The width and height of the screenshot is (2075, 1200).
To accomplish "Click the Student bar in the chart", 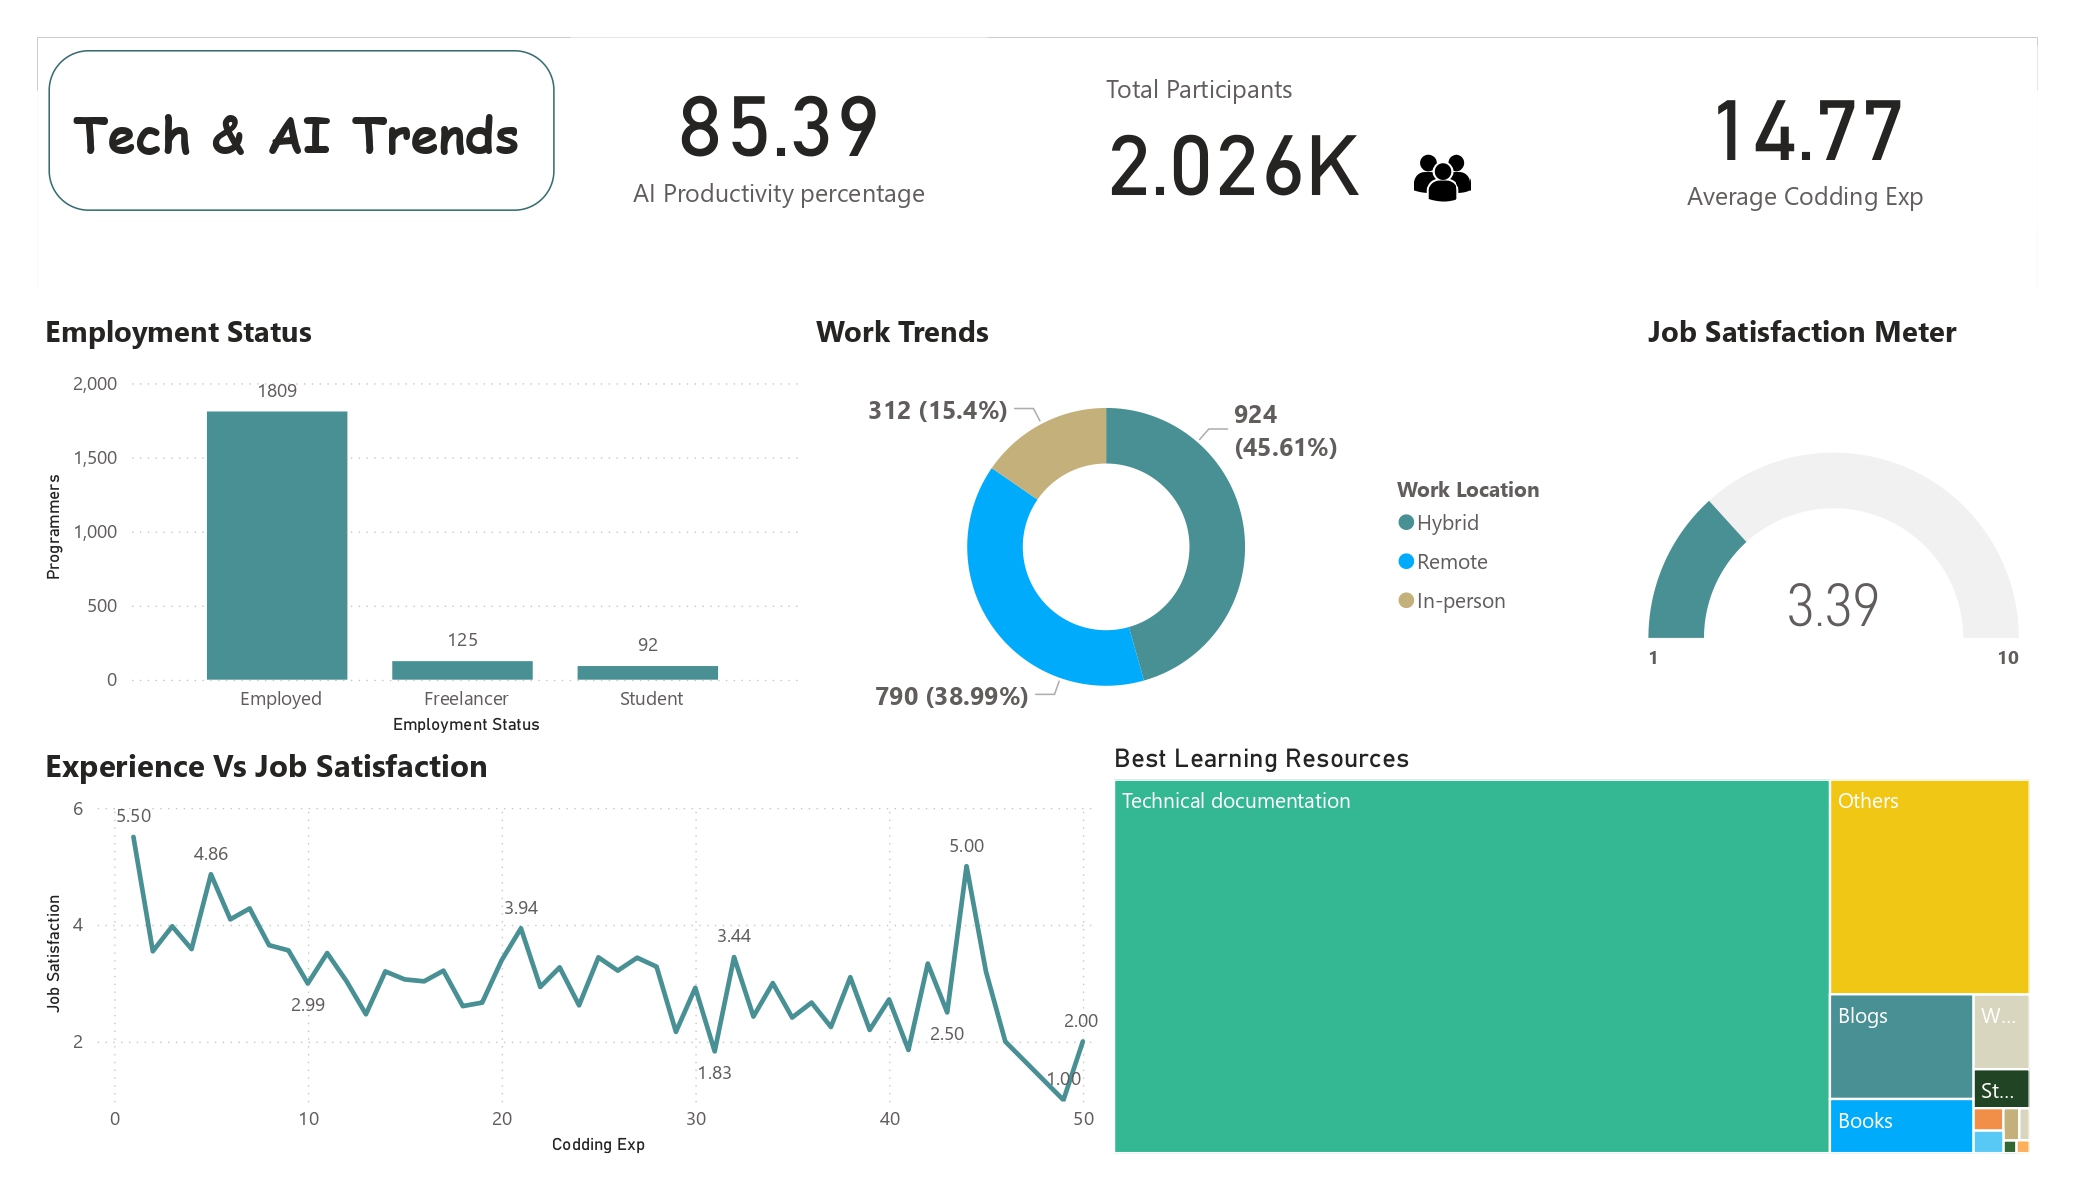I will pyautogui.click(x=648, y=673).
